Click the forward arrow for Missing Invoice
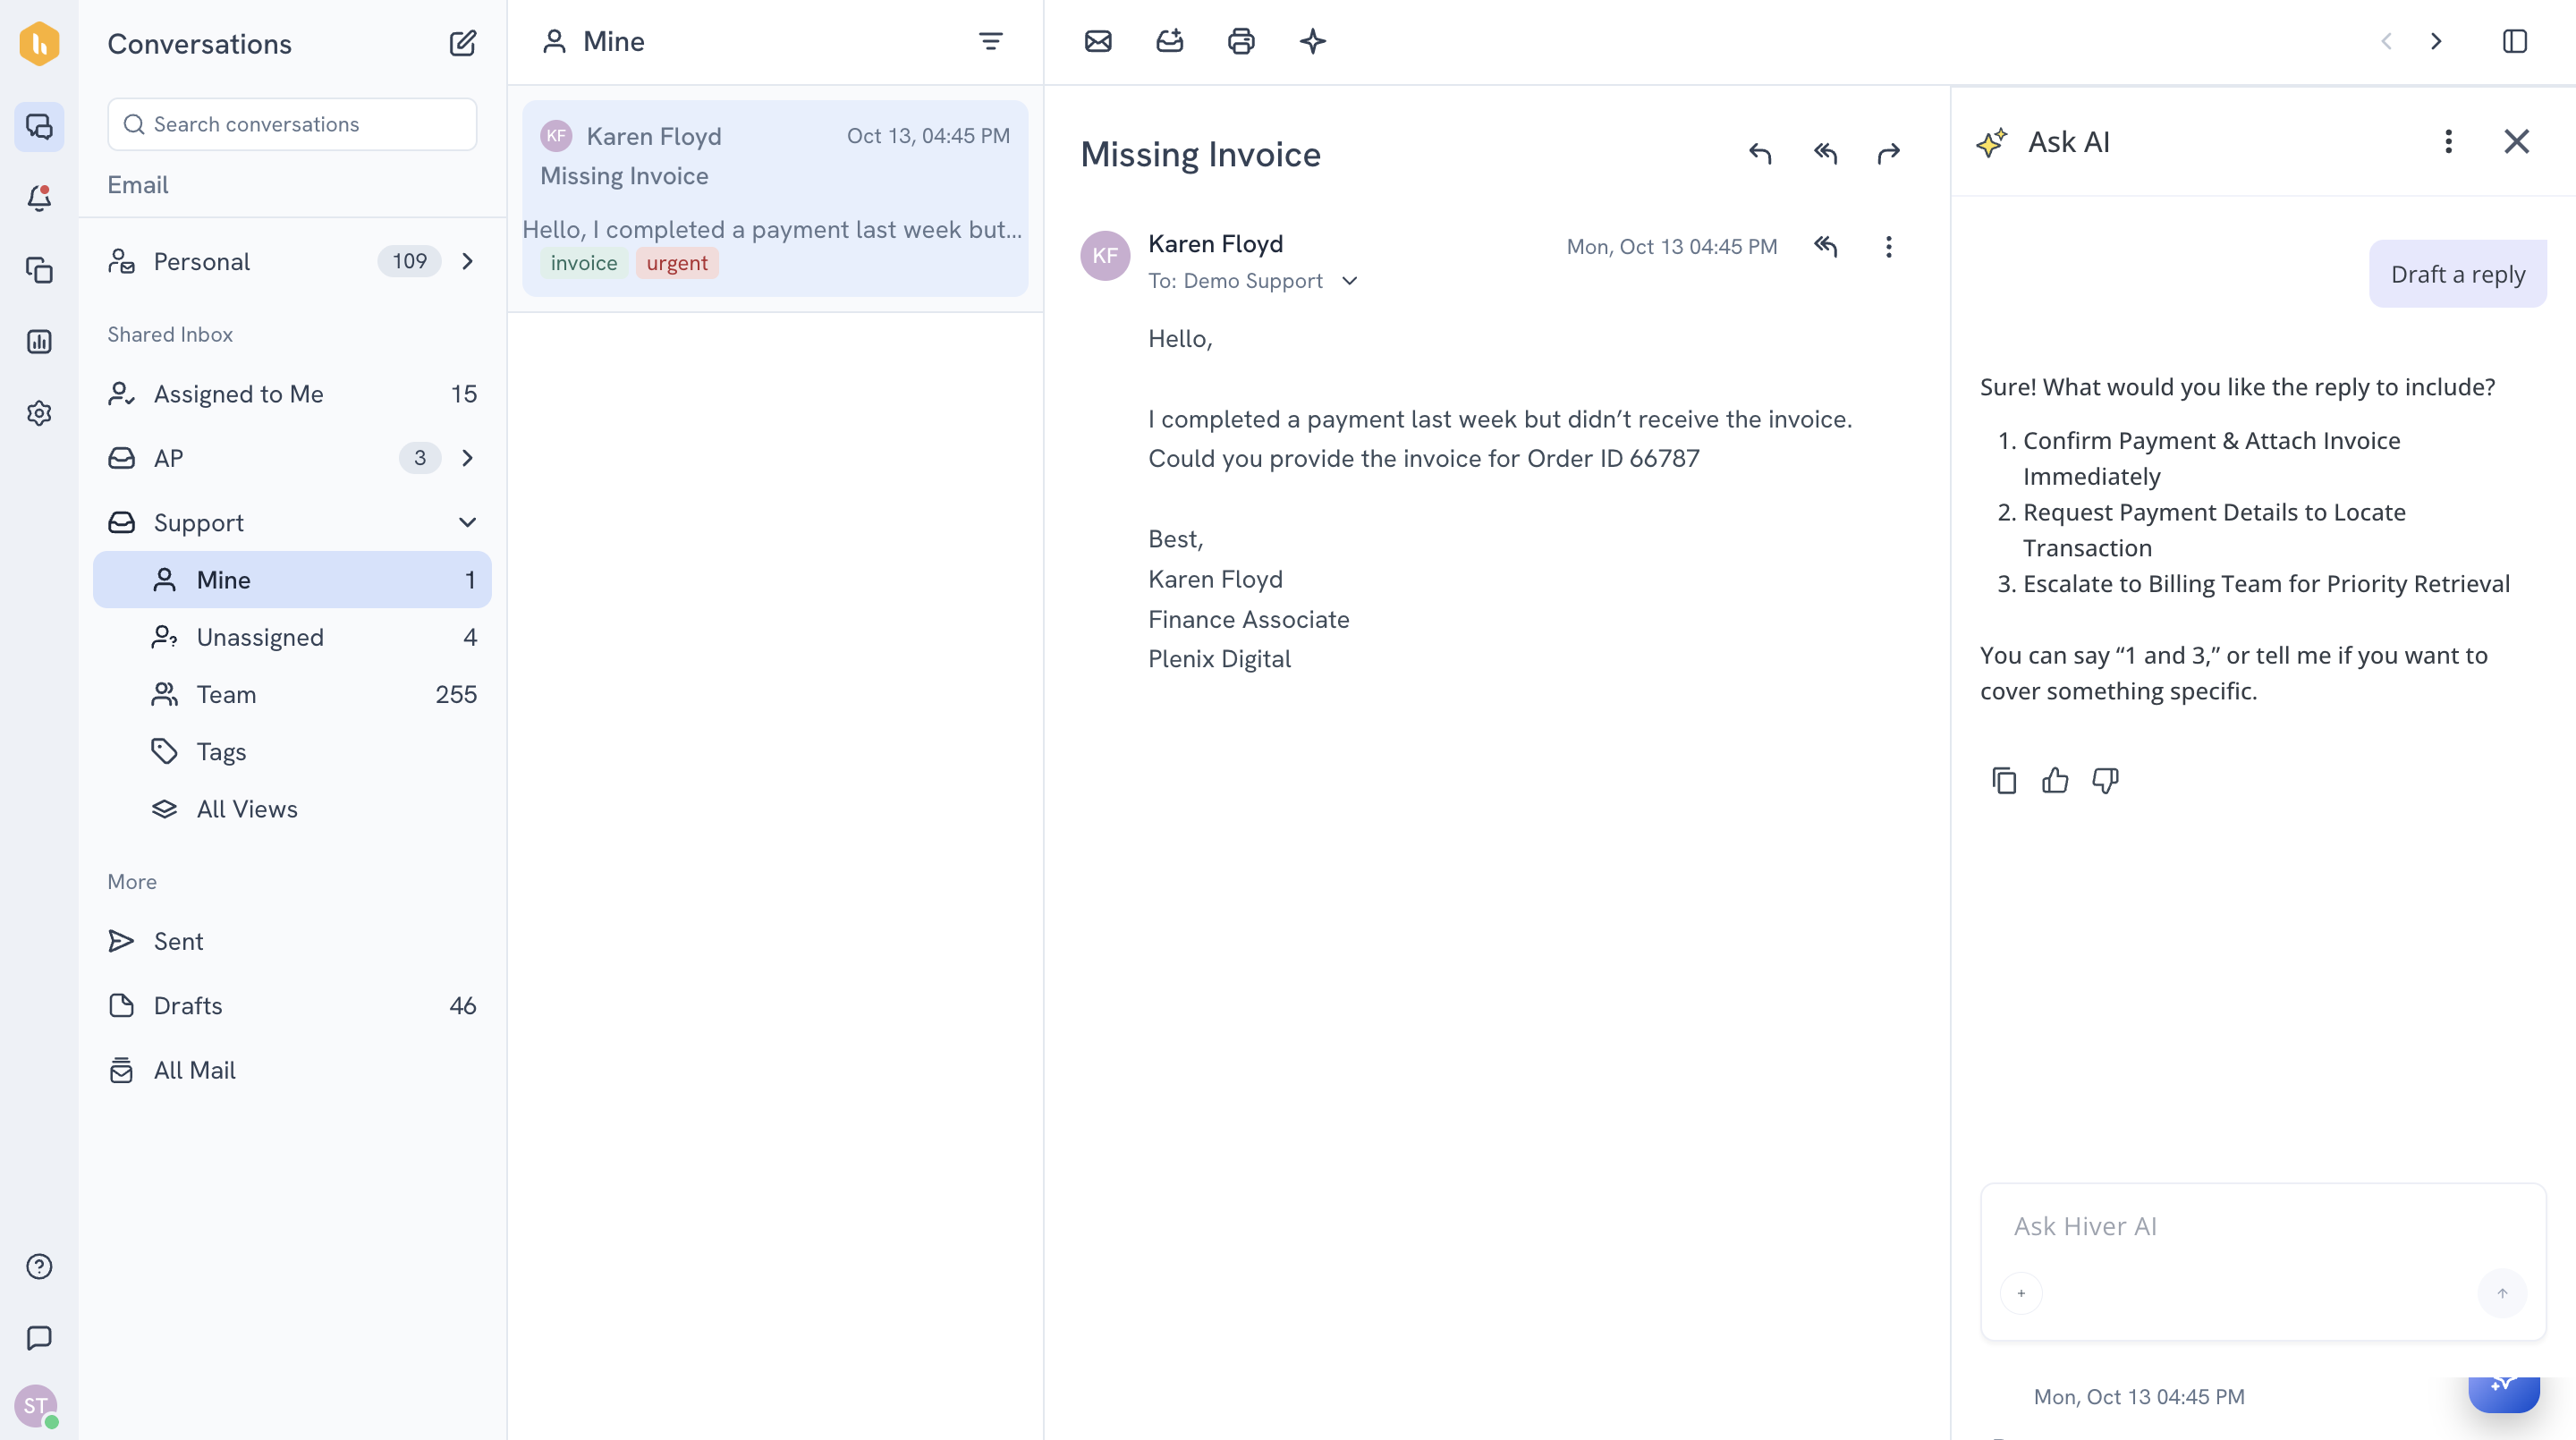 pyautogui.click(x=1888, y=153)
